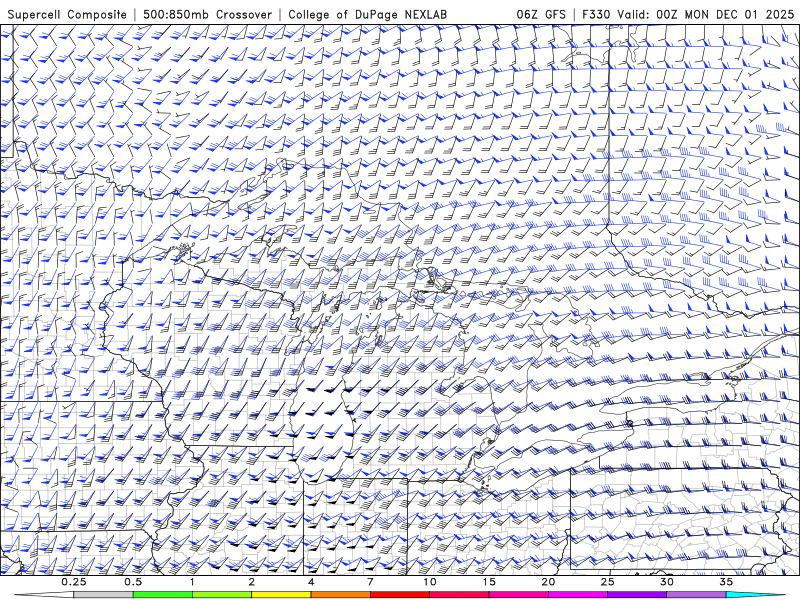Click the '30' legend value
Image resolution: width=800 pixels, height=600 pixels.
click(666, 582)
